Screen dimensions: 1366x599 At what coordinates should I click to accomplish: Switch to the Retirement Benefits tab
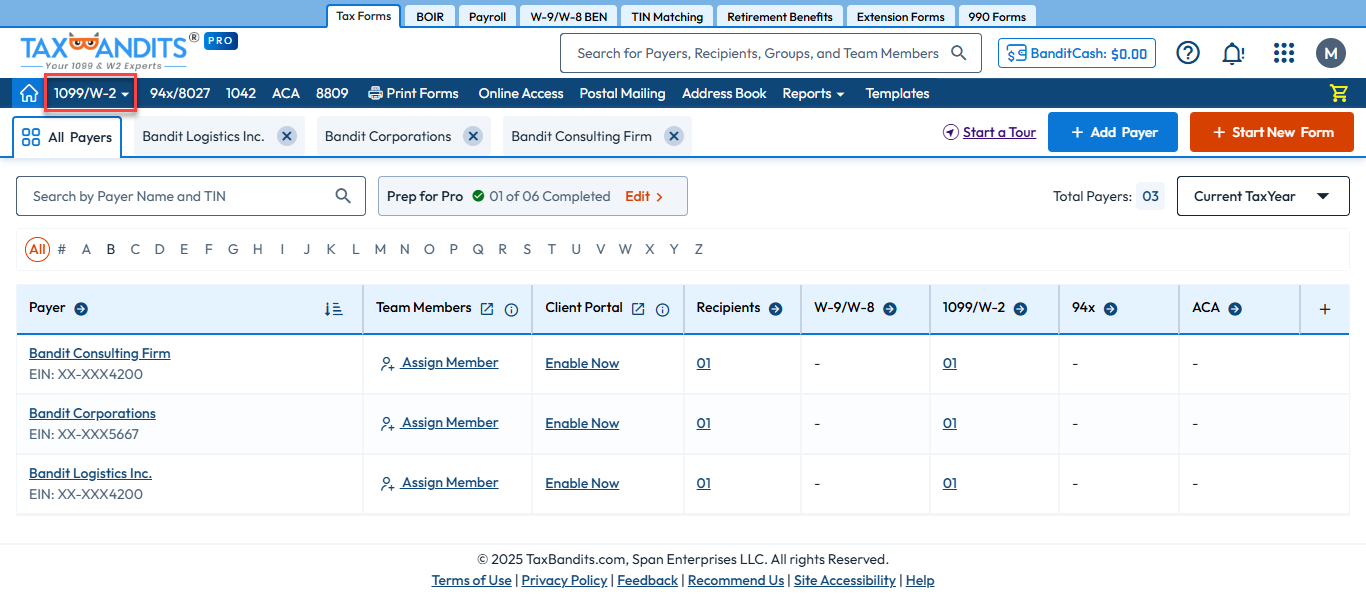(780, 16)
